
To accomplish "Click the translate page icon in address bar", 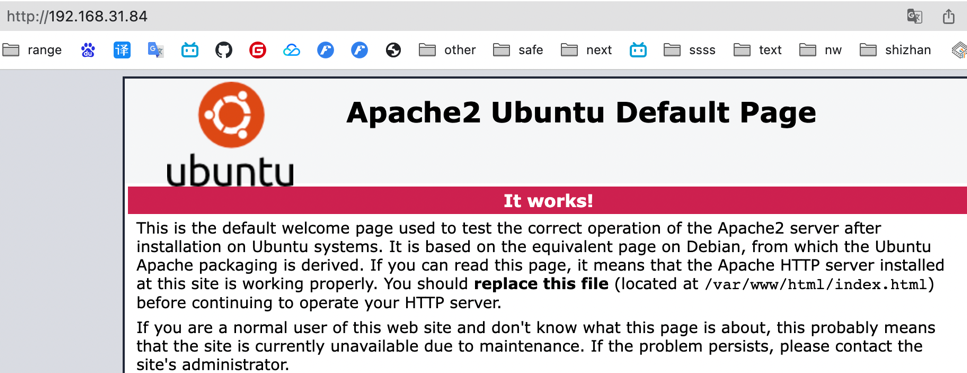I will 915,17.
